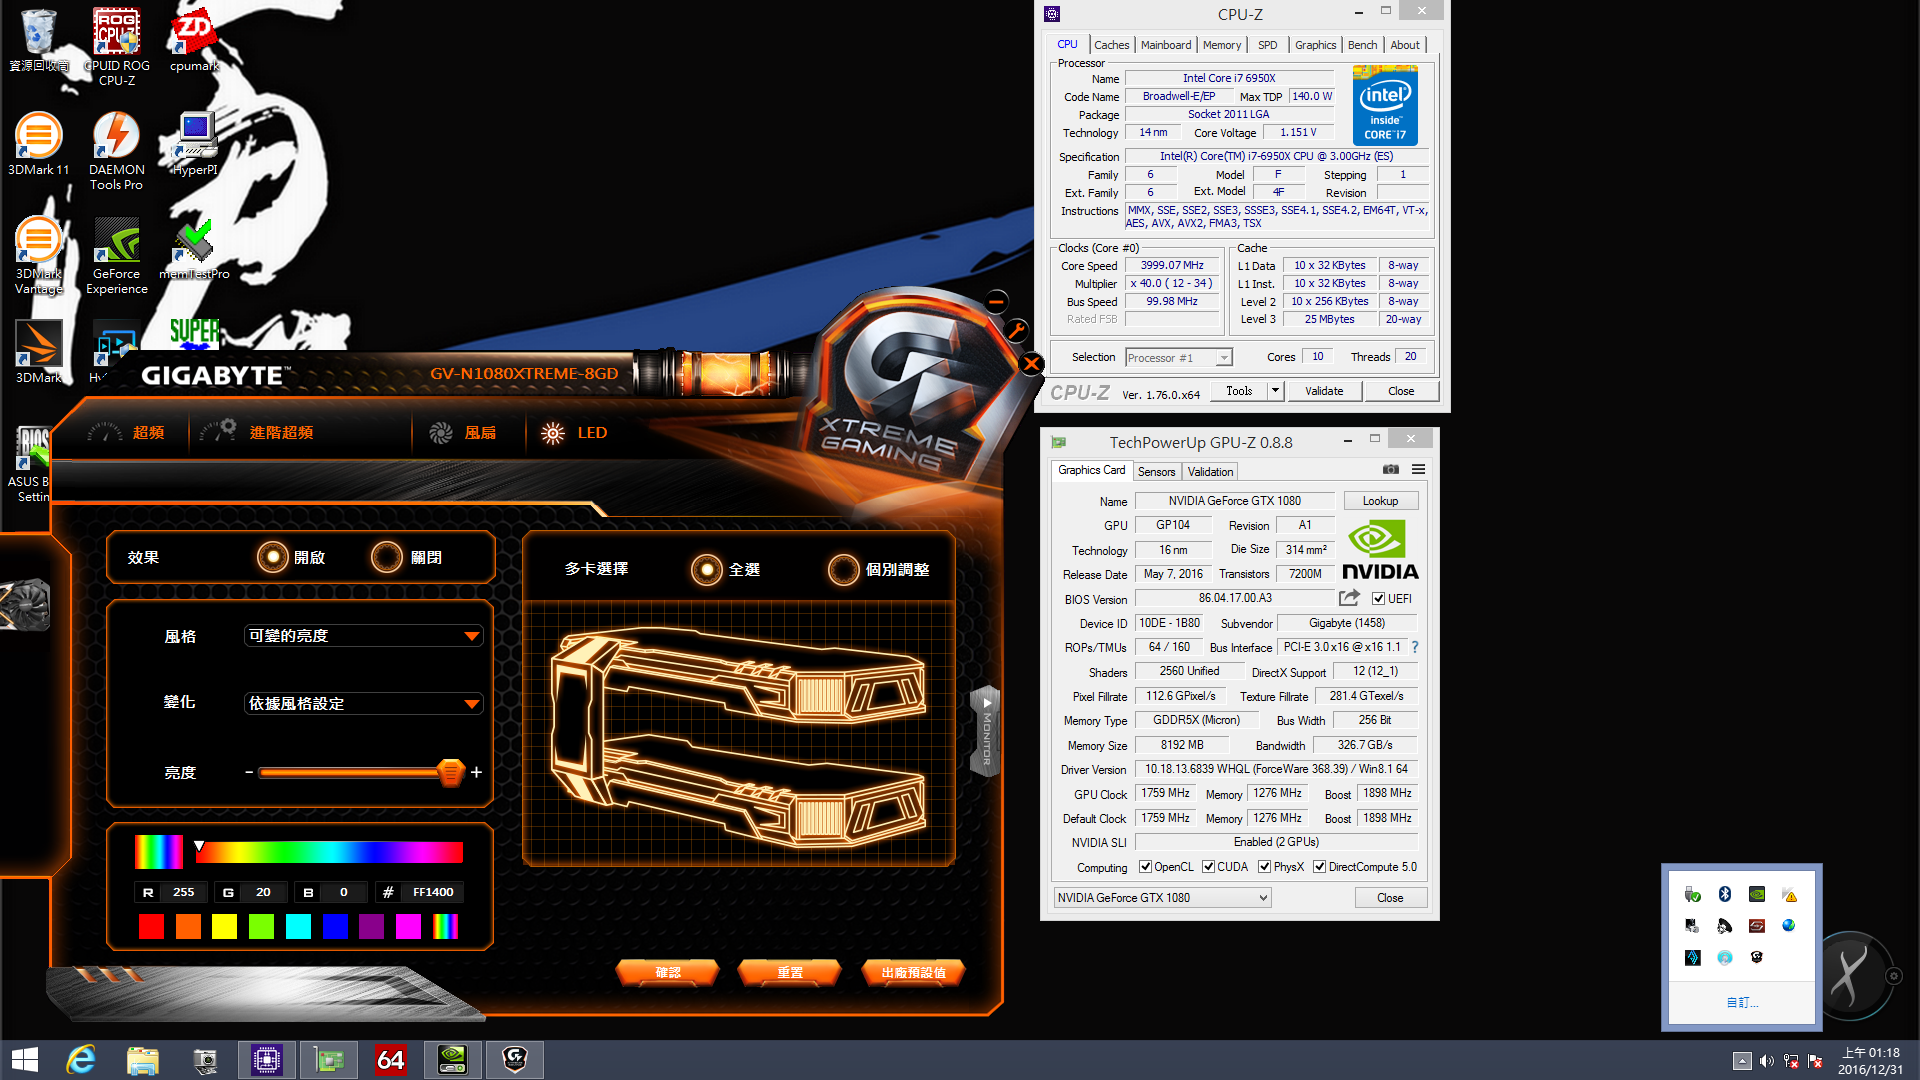Click the wrench settings icon on Xtreme Gaming

coord(1016,331)
